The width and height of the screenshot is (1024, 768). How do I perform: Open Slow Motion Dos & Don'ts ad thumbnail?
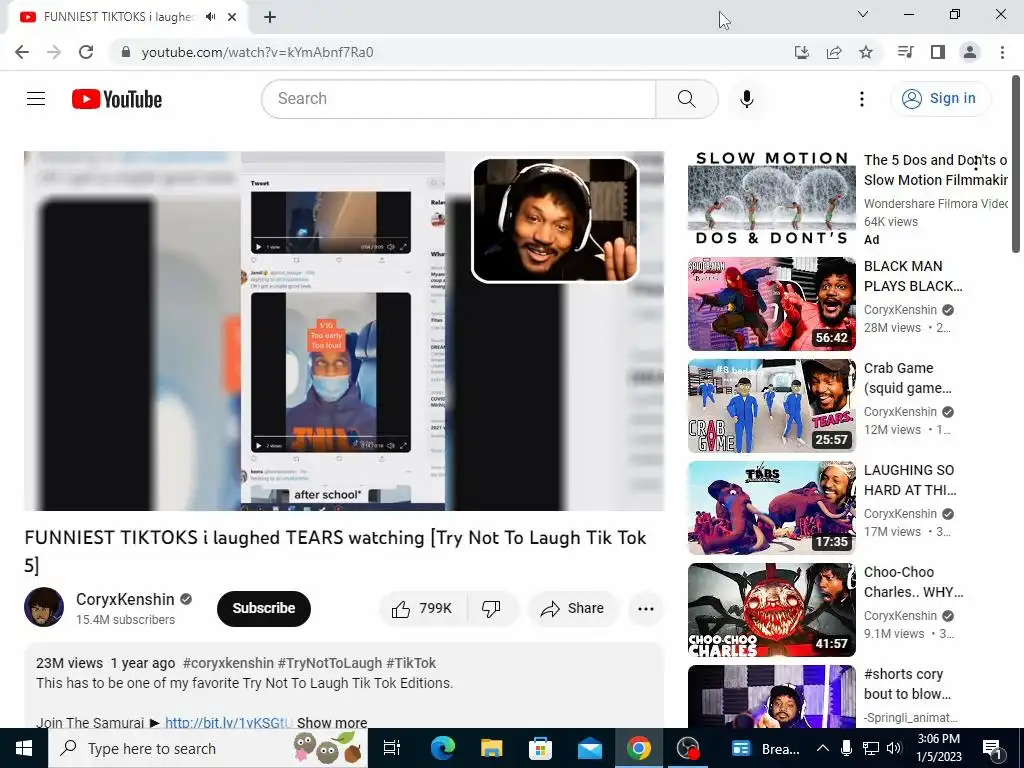(771, 200)
